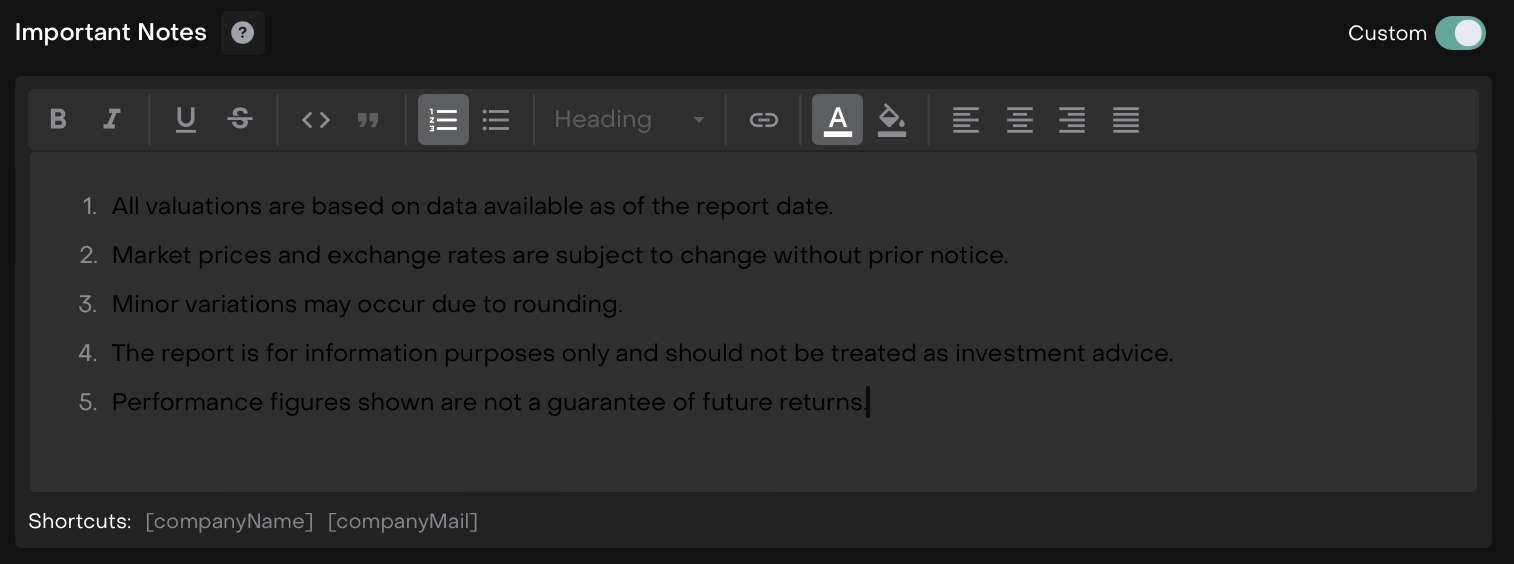Toggle bold formatting
1514x564 pixels.
[x=58, y=120]
